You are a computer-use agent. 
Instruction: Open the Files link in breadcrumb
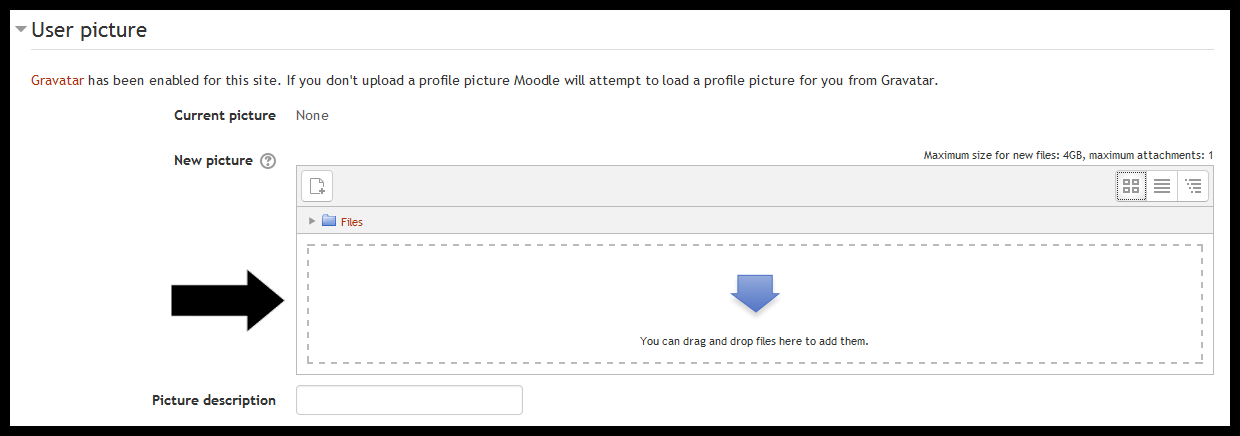352,222
